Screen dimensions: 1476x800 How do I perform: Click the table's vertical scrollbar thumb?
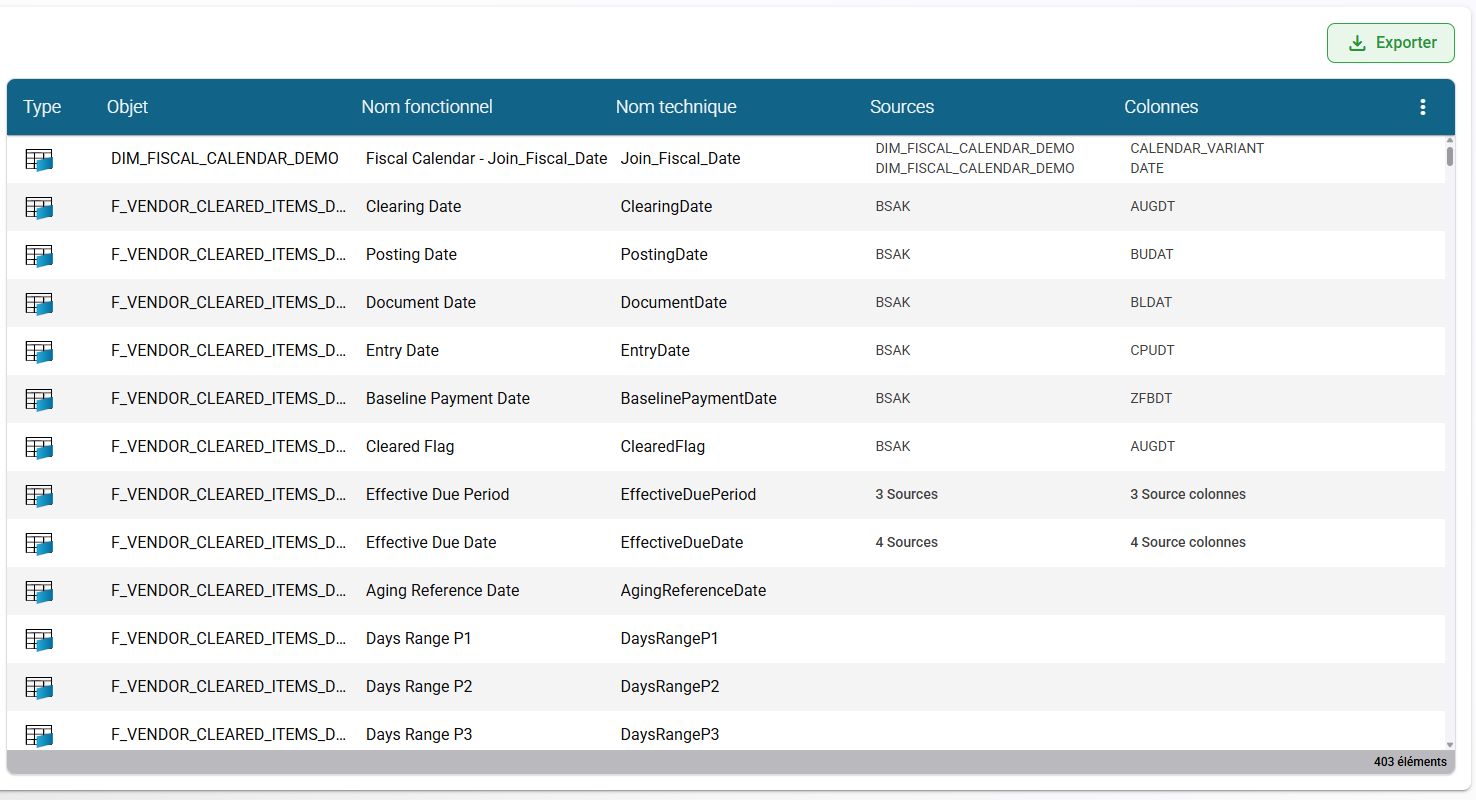tap(1450, 156)
